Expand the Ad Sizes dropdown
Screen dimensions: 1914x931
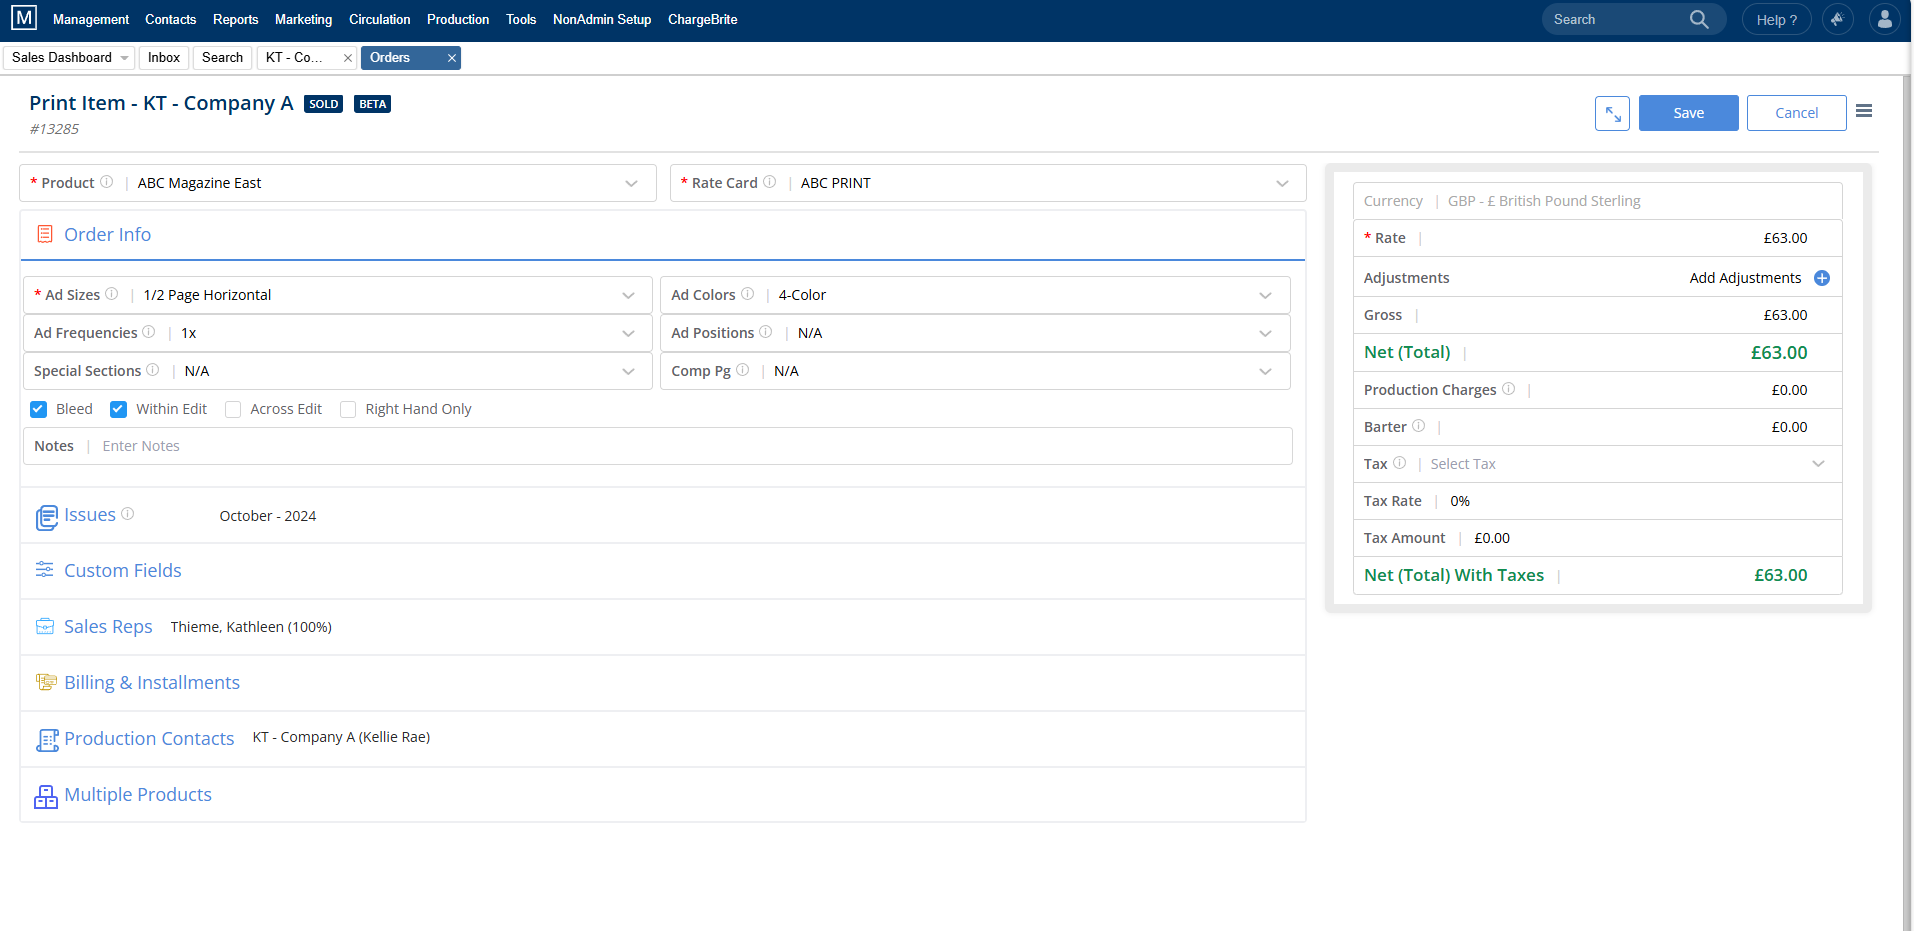point(628,295)
